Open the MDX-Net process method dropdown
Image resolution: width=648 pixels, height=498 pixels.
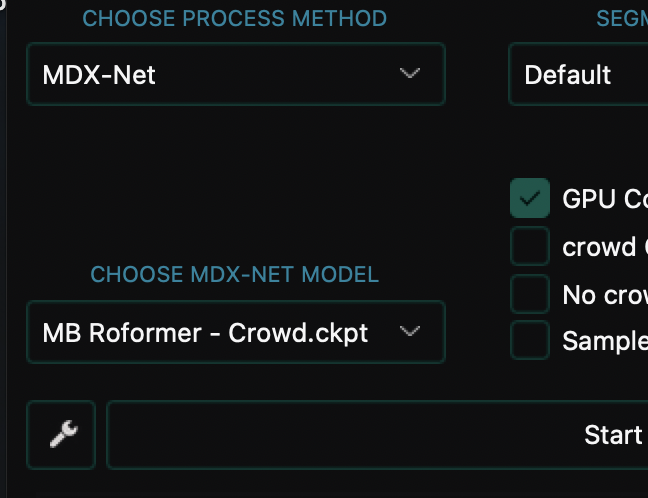(x=235, y=74)
